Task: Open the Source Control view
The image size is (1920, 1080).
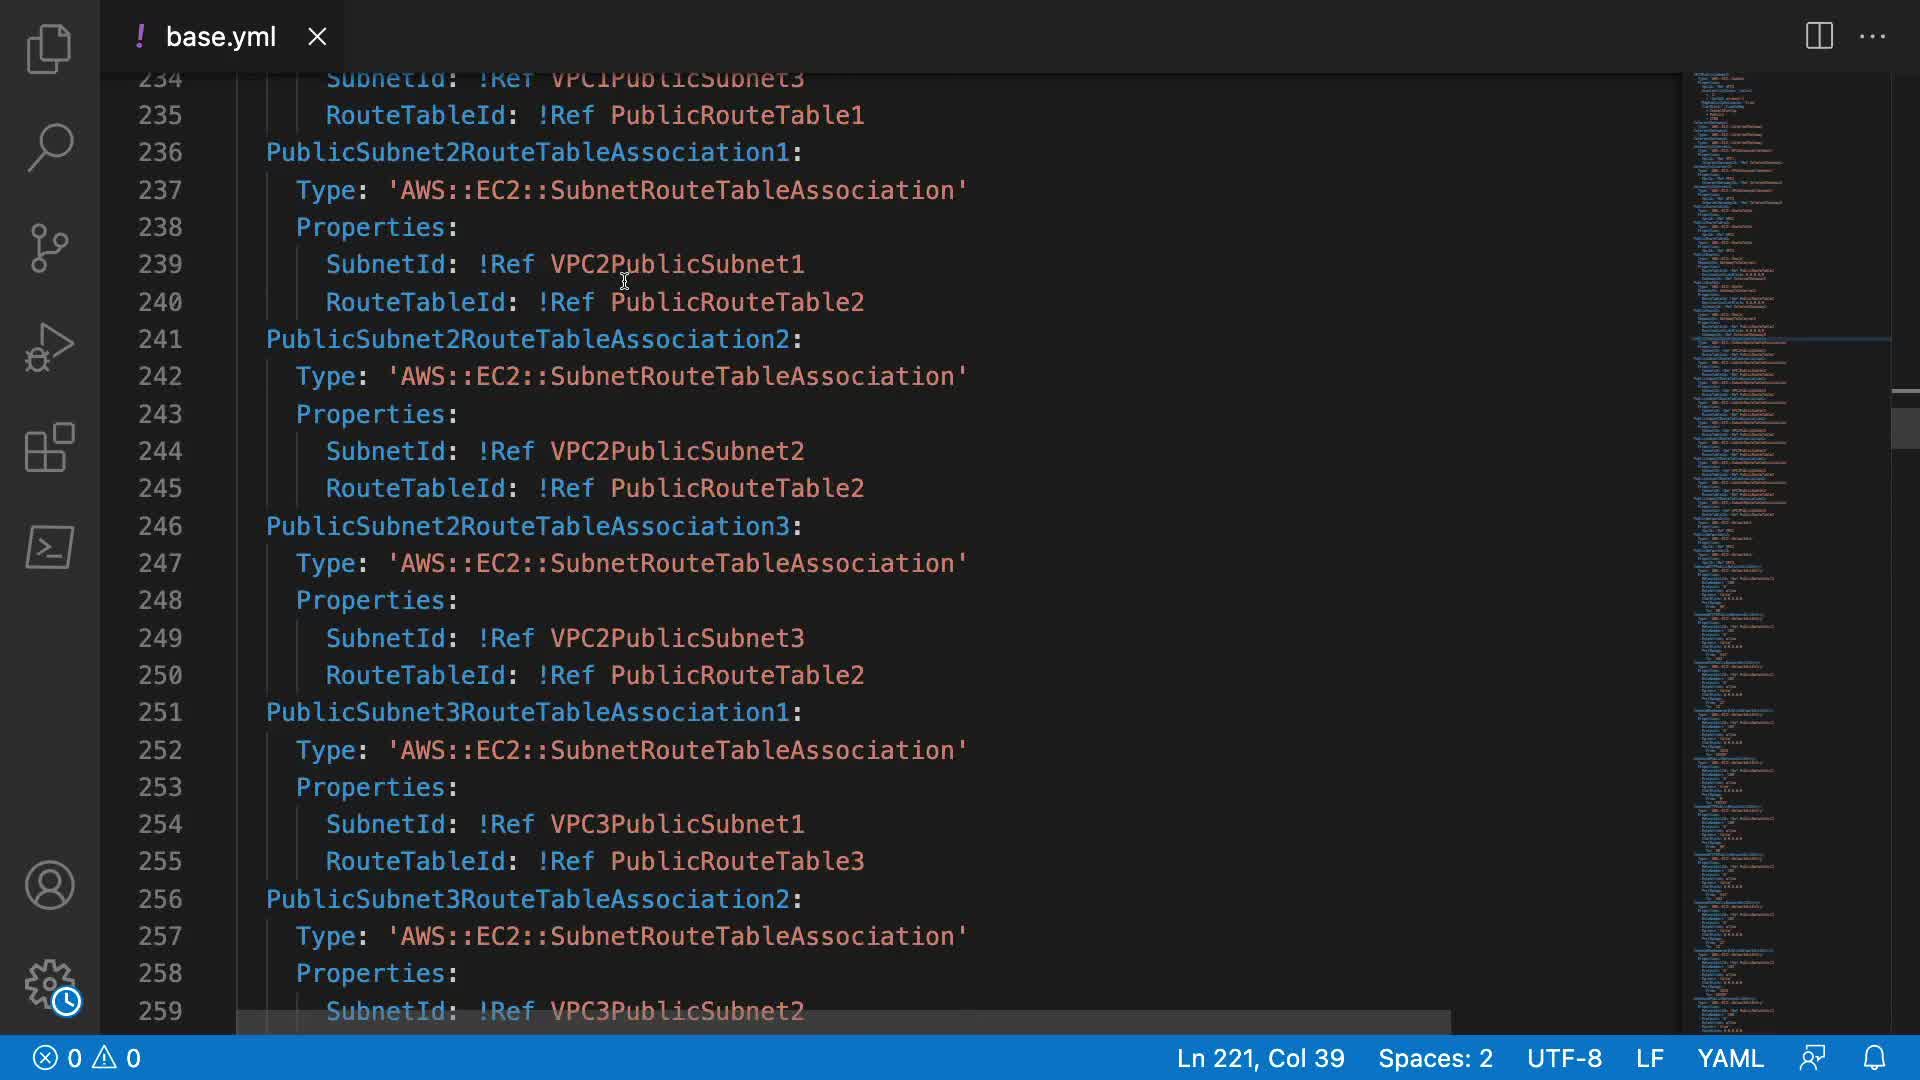Action: click(49, 247)
